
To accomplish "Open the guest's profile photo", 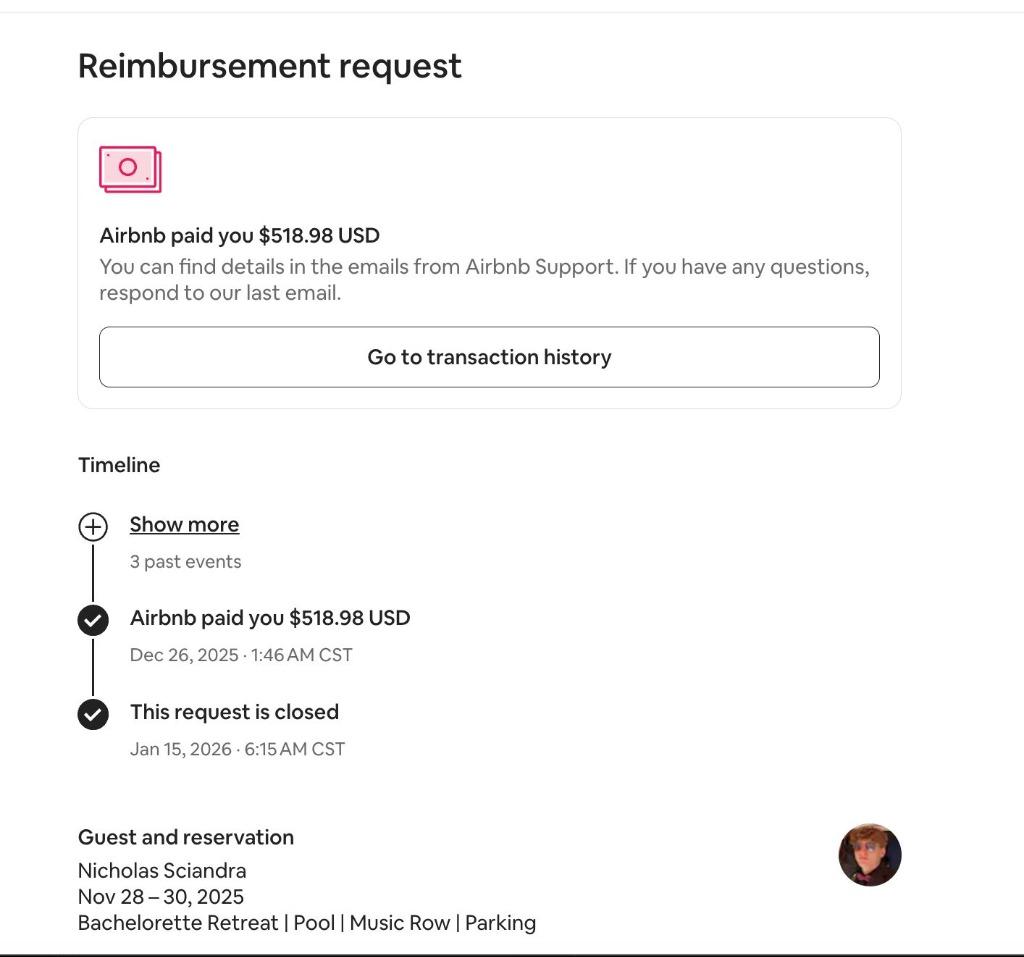I will click(869, 855).
